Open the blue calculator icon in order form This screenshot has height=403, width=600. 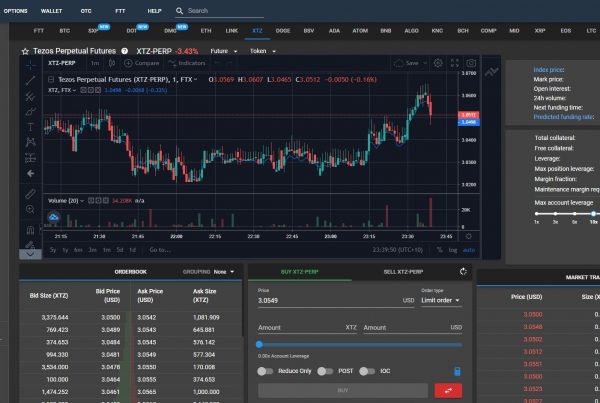457,371
